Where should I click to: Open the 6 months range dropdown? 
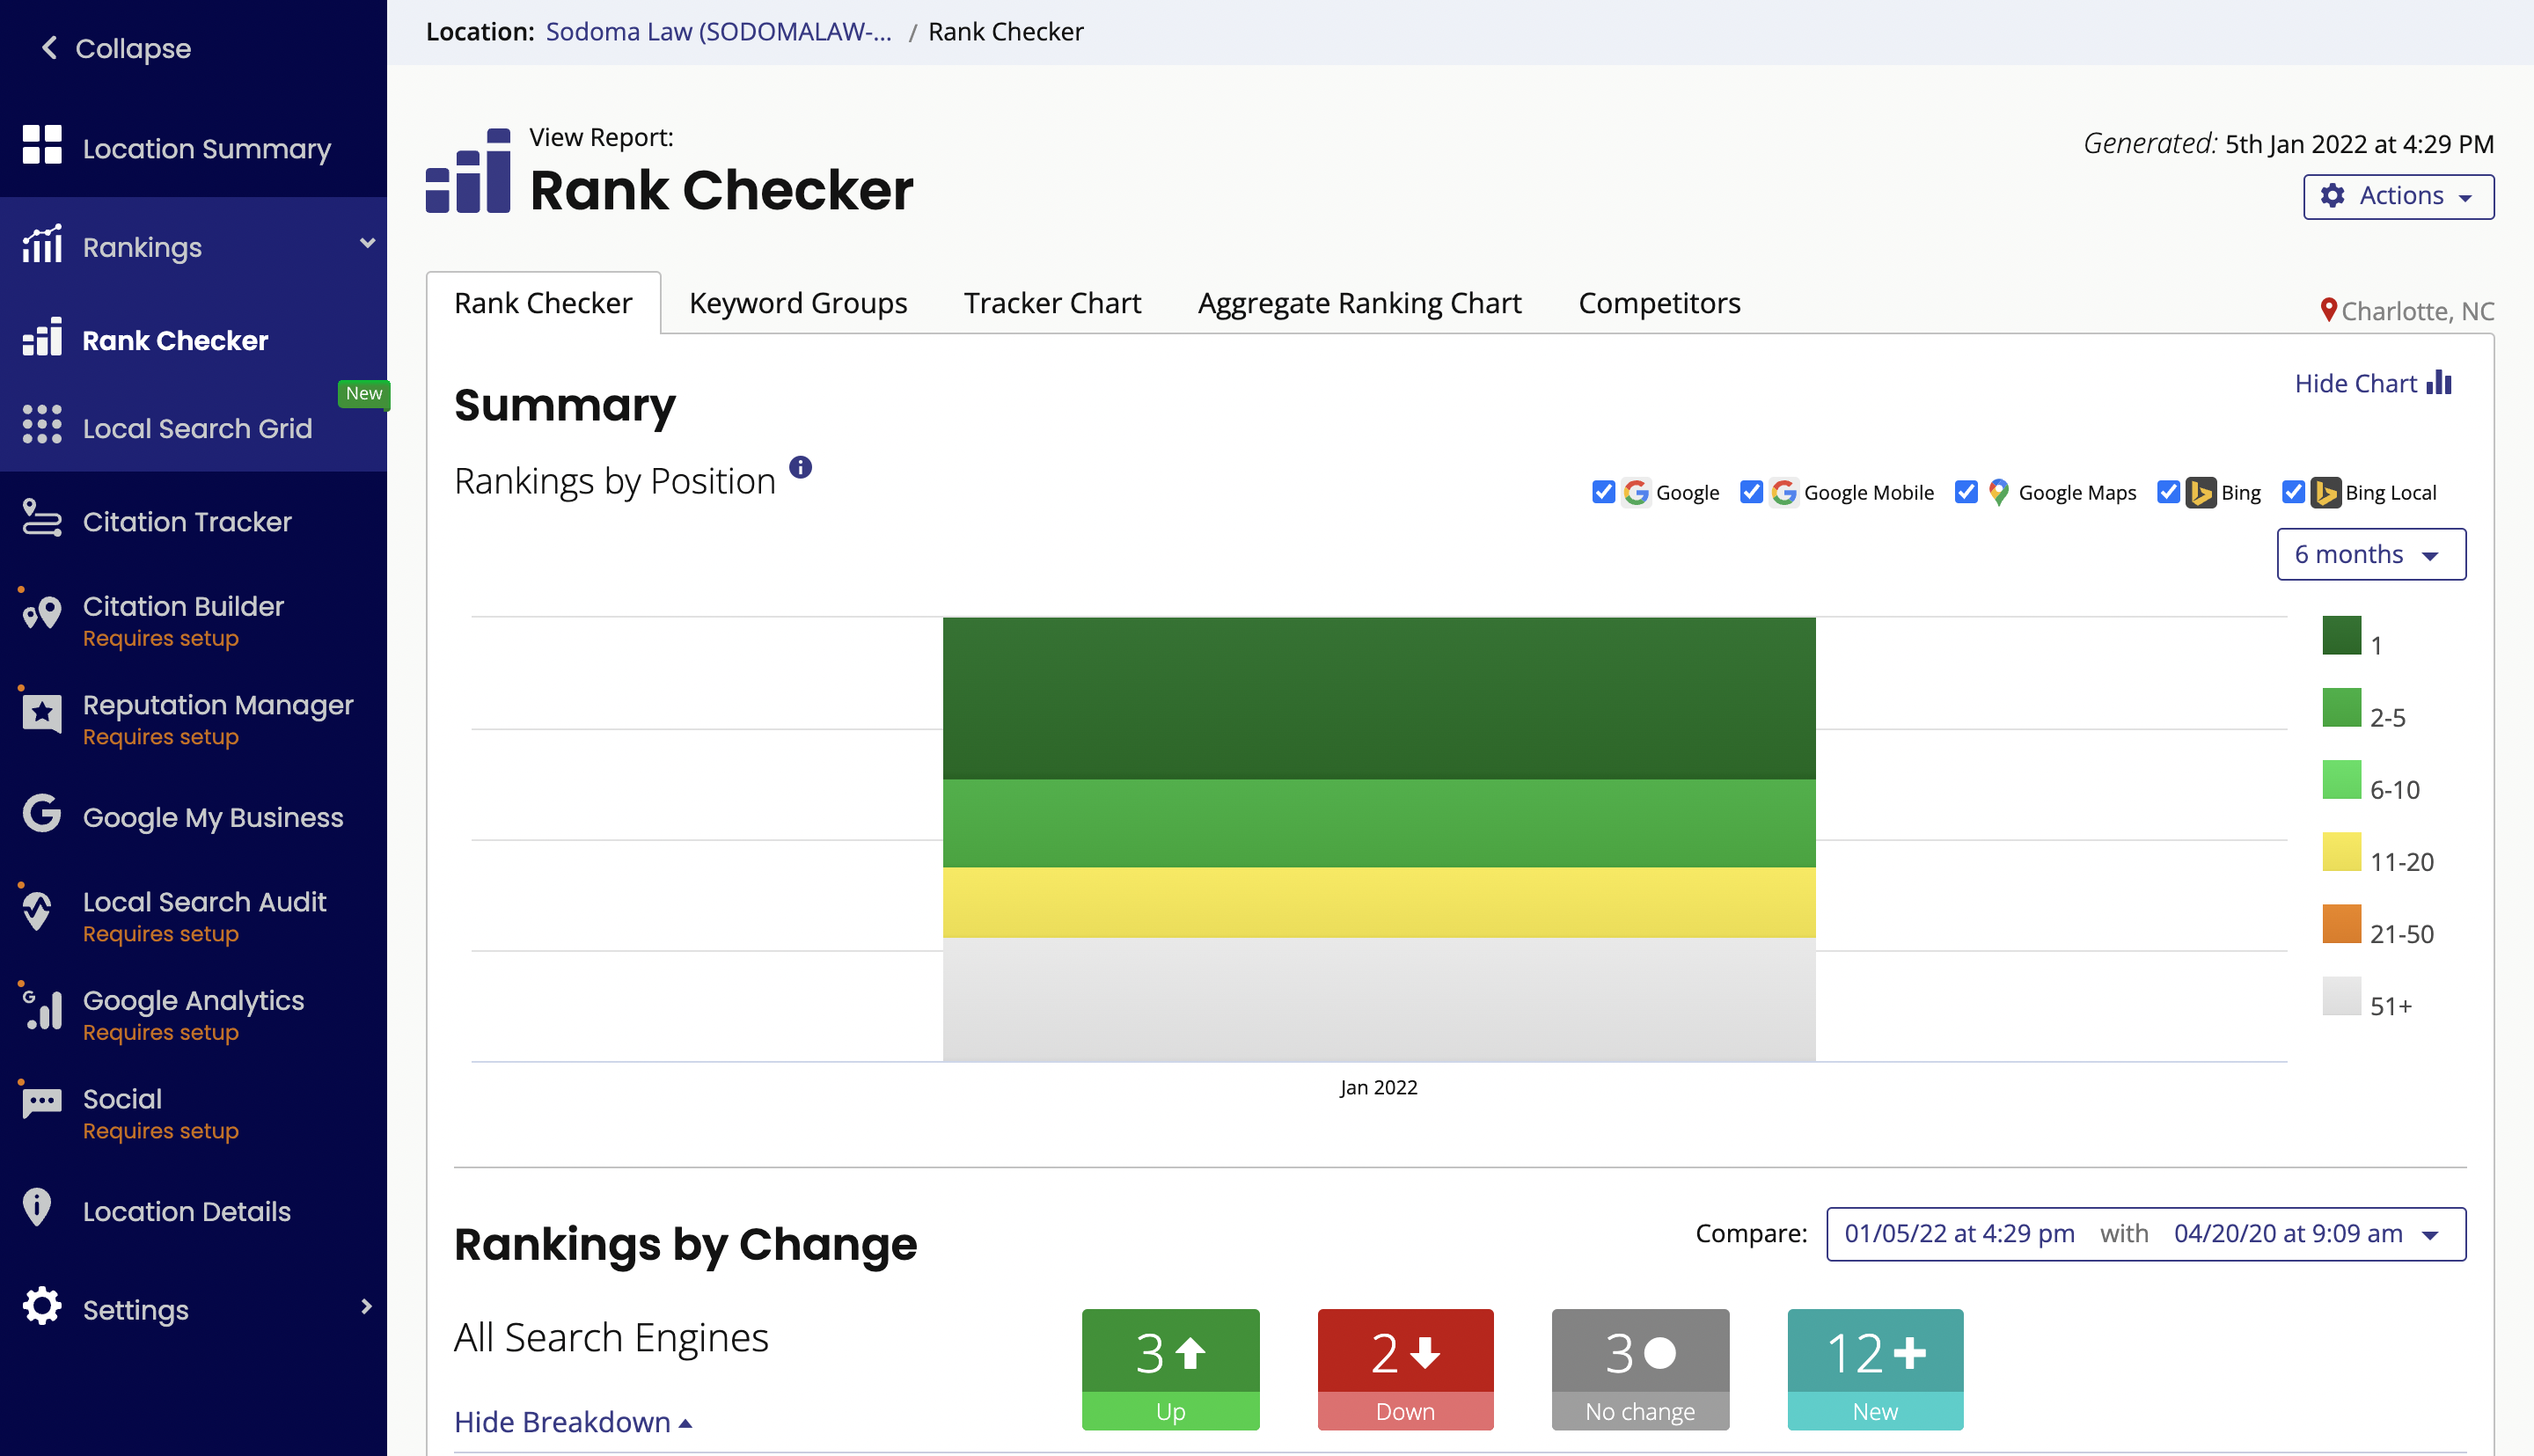[x=2371, y=554]
